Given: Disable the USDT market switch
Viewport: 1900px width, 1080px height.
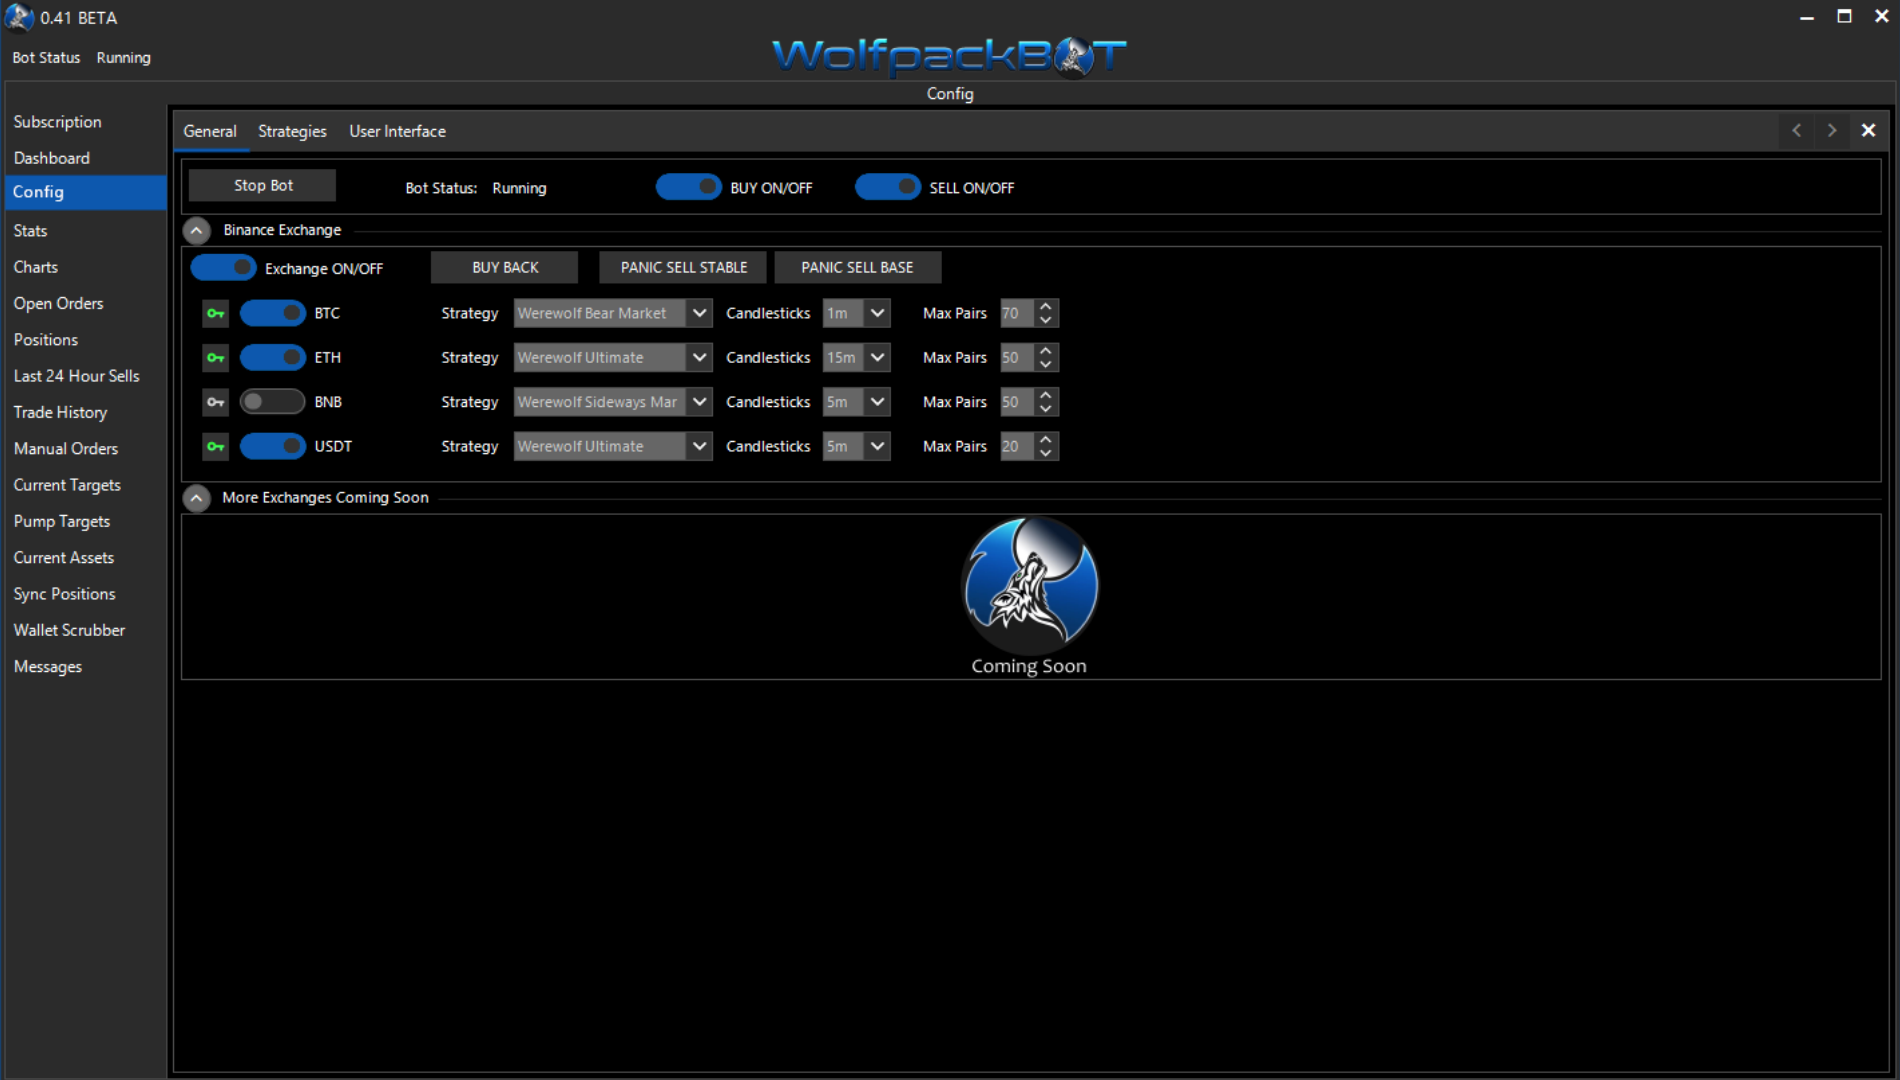Looking at the screenshot, I should [272, 446].
